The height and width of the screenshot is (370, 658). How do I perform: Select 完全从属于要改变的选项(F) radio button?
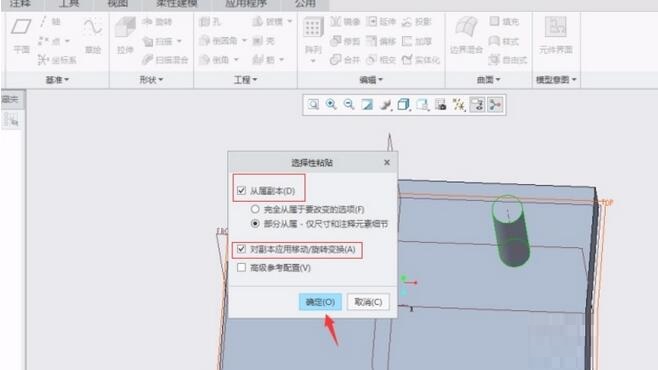click(x=255, y=209)
